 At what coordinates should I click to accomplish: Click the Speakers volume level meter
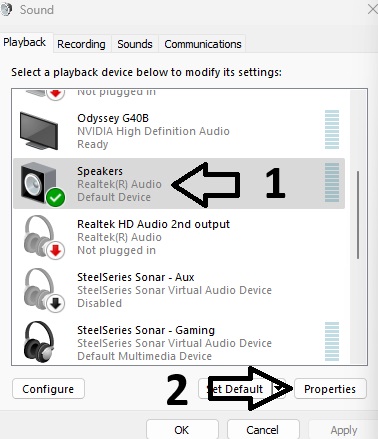click(332, 182)
